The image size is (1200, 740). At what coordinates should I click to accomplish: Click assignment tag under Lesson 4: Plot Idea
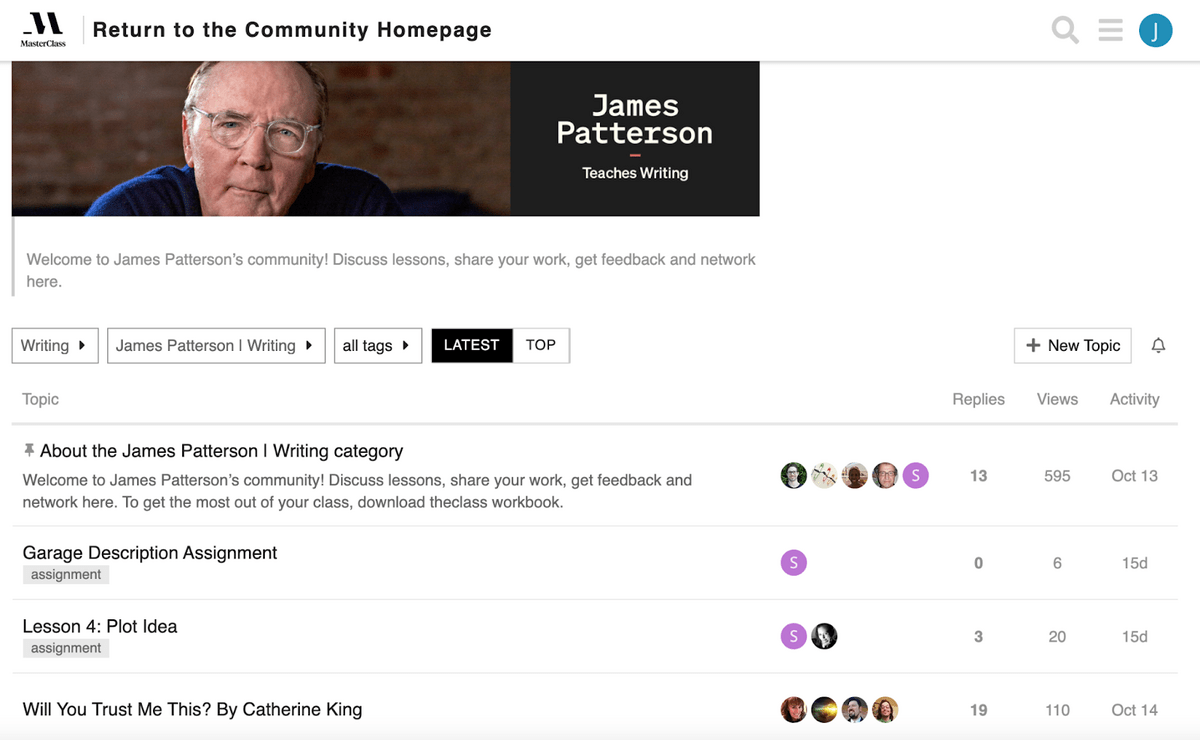click(x=66, y=649)
